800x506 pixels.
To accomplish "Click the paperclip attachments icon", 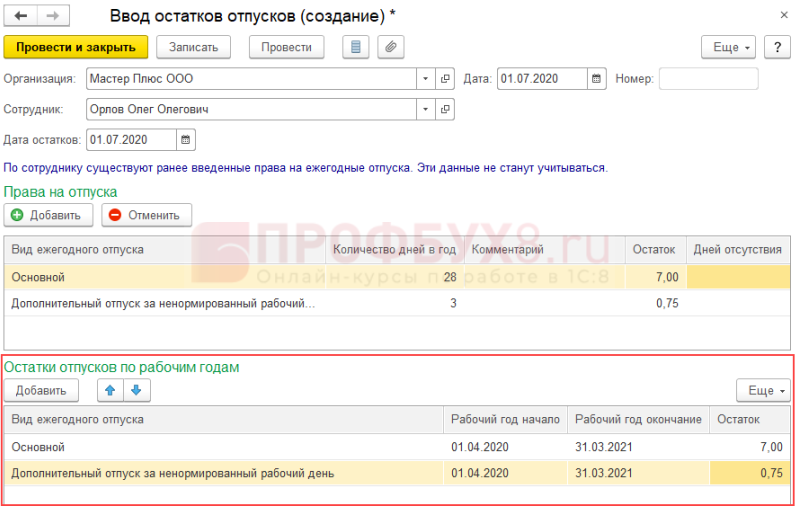I will pos(391,47).
